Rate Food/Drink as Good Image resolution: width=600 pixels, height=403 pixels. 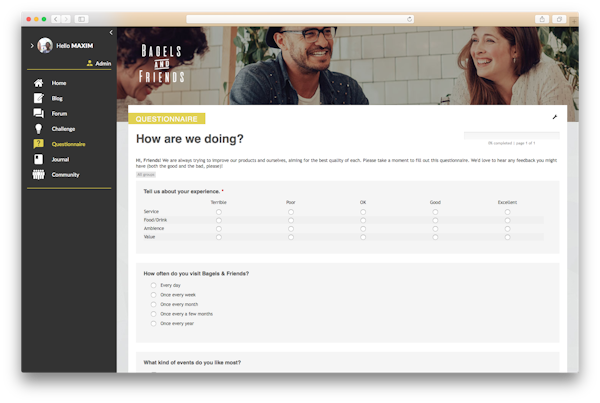click(435, 220)
